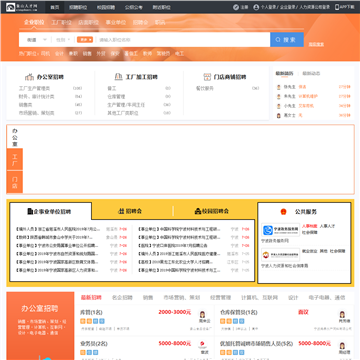Open the 宁波政务服务网 logo thumbnail
This screenshot has width=360, height=360.
tap(281, 230)
